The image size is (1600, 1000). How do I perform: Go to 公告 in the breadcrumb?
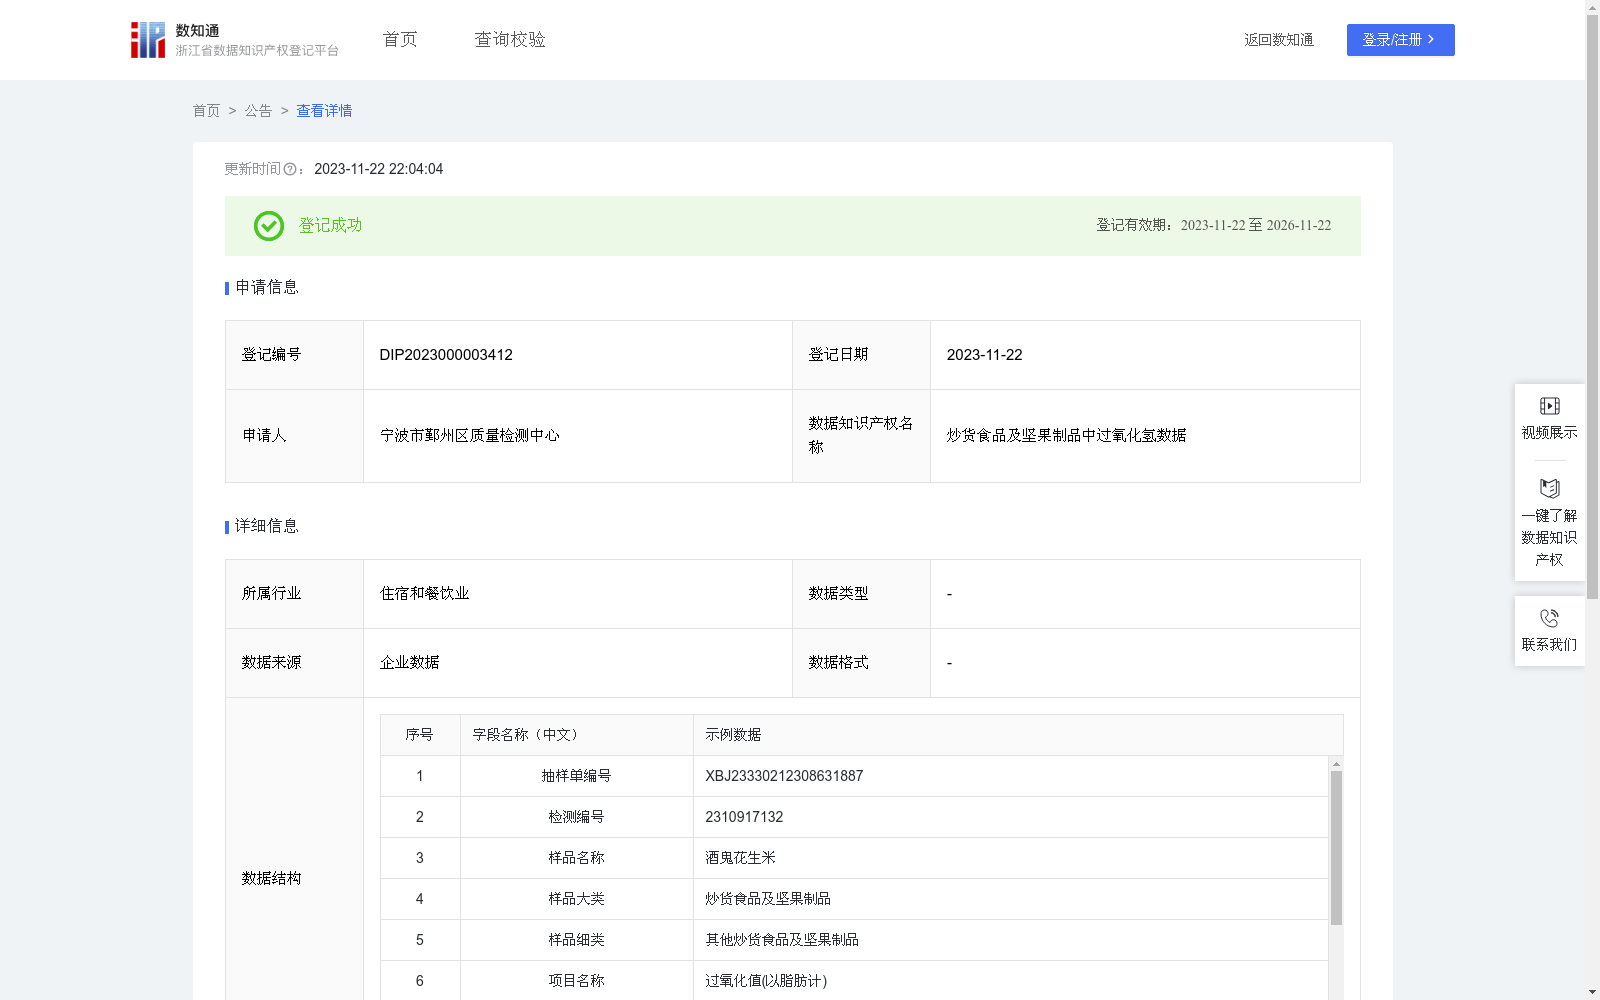point(258,111)
